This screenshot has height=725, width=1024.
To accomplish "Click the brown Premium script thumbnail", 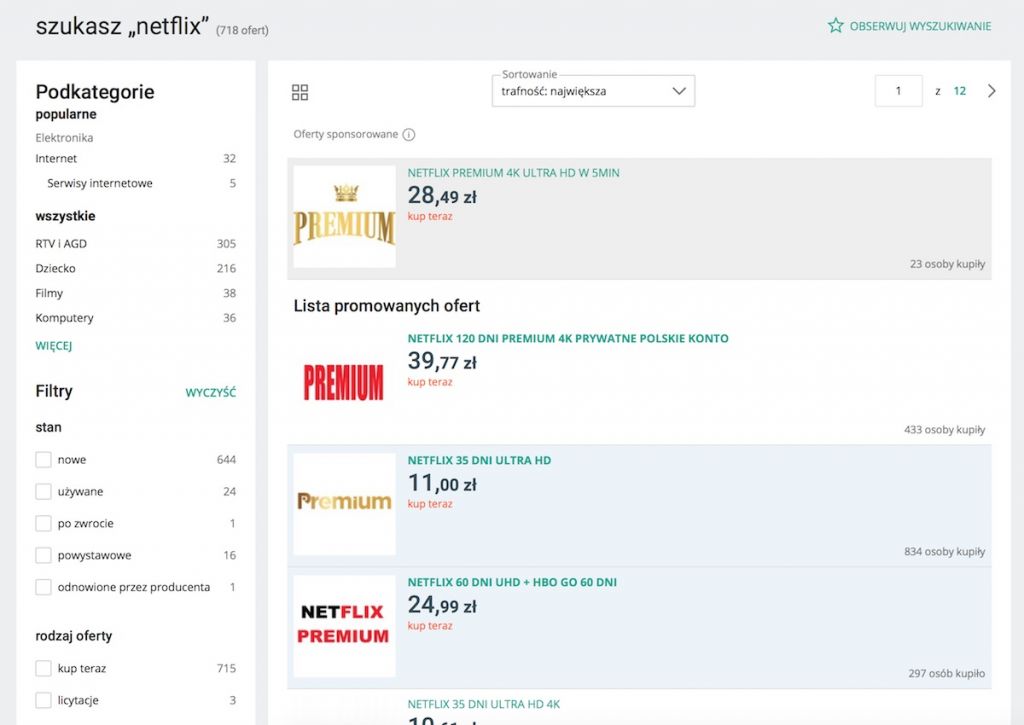I will point(344,504).
